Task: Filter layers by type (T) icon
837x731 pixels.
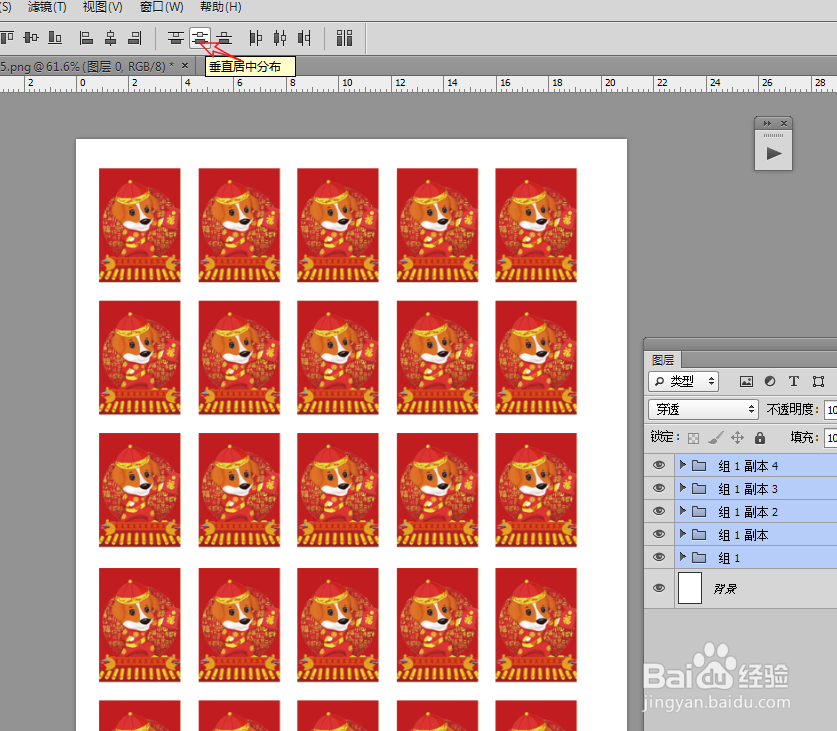Action: 794,381
